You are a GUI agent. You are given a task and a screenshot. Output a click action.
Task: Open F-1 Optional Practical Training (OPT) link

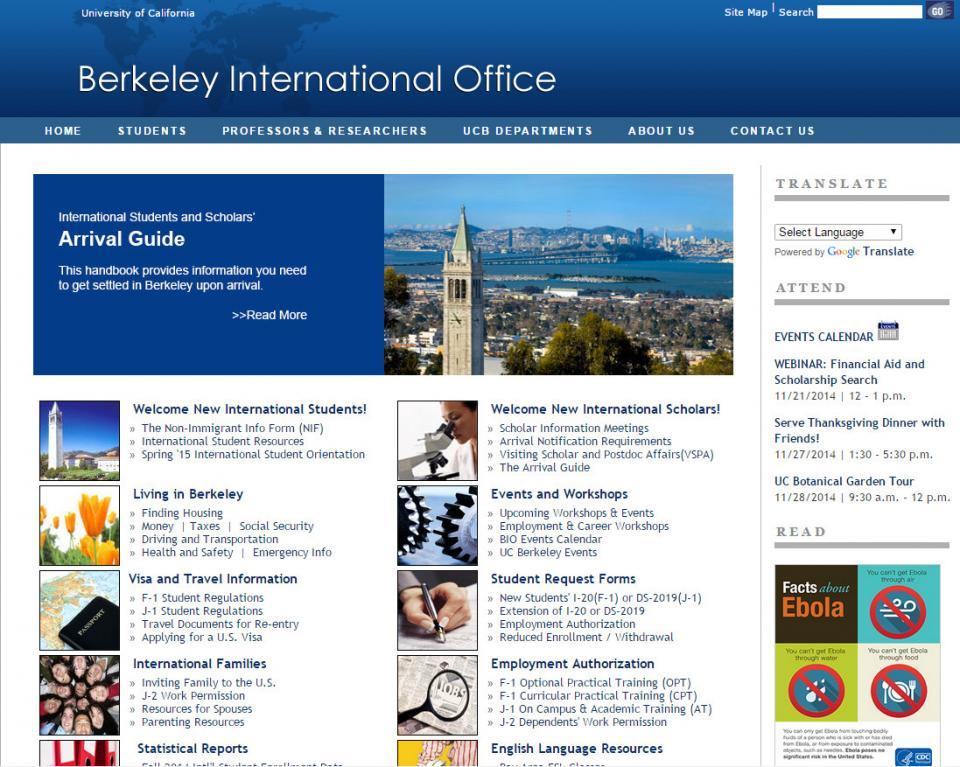pos(596,683)
